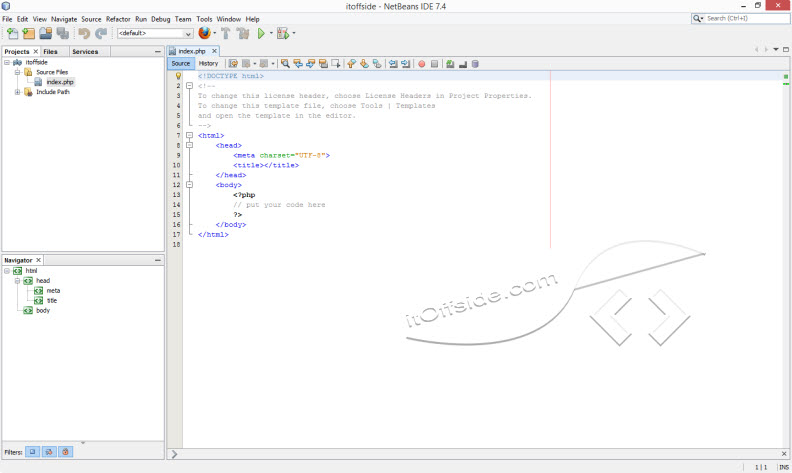The image size is (792, 473).
Task: Fold the <html> block at line 7
Action: [189, 135]
